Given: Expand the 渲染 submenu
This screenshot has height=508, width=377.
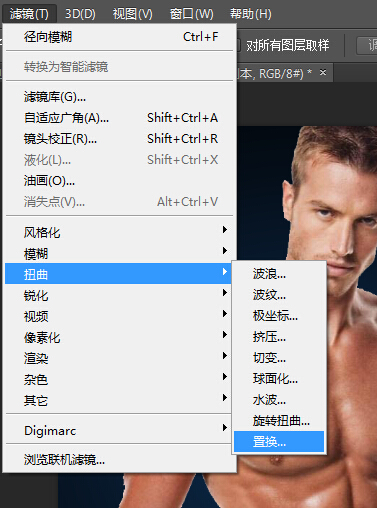Looking at the screenshot, I should (119, 358).
